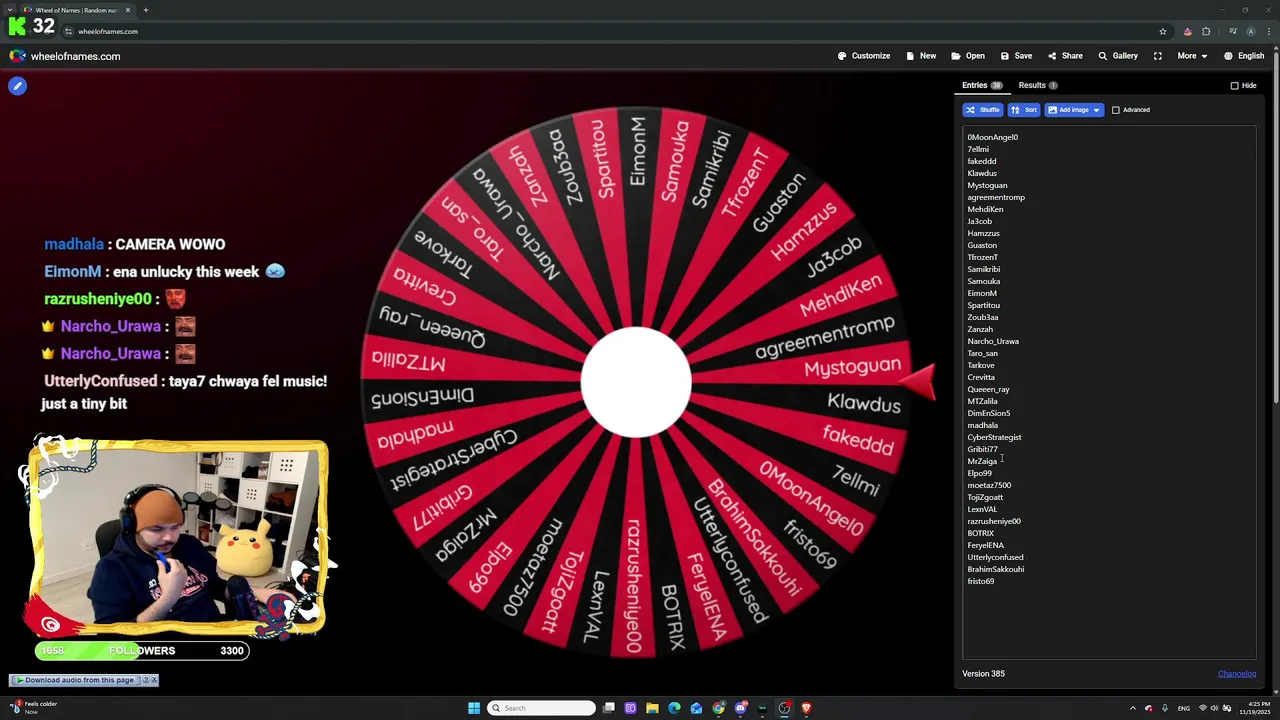The height and width of the screenshot is (720, 1280).
Task: Open File Explorer from taskbar
Action: pos(652,708)
